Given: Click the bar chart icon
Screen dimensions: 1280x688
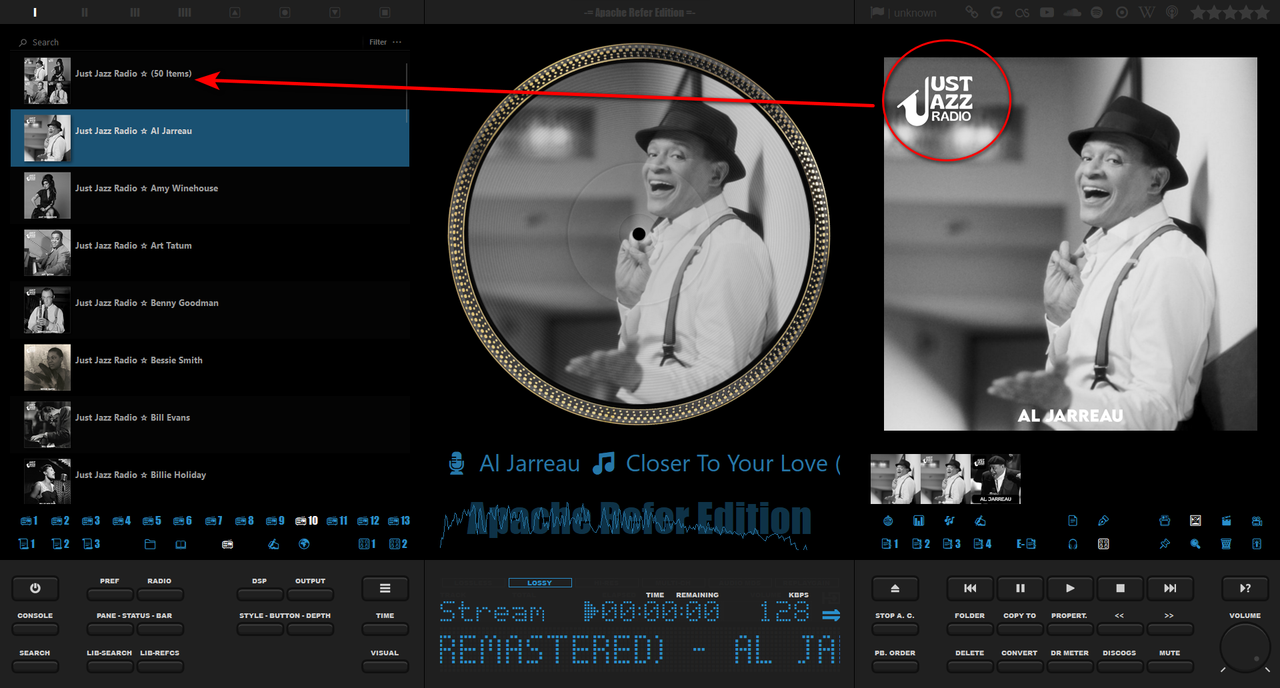Looking at the screenshot, I should [918, 521].
